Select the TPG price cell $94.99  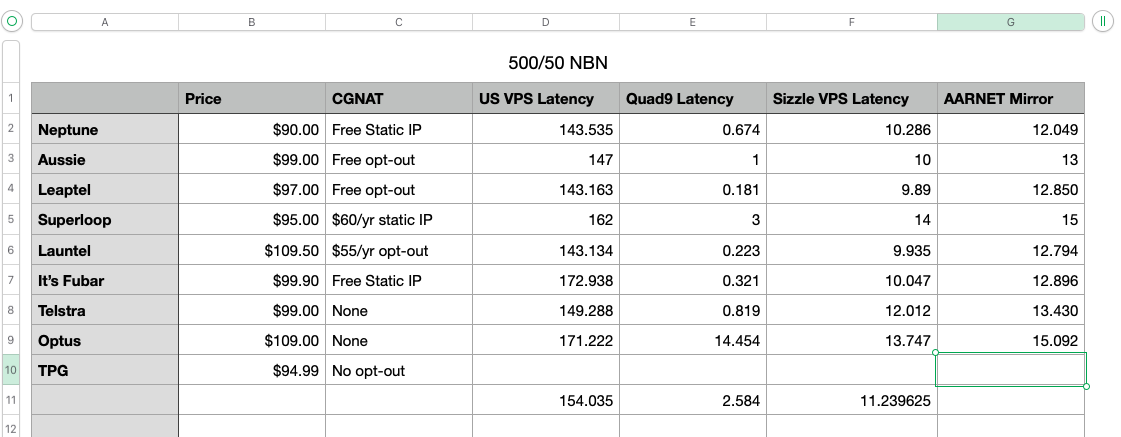252,370
